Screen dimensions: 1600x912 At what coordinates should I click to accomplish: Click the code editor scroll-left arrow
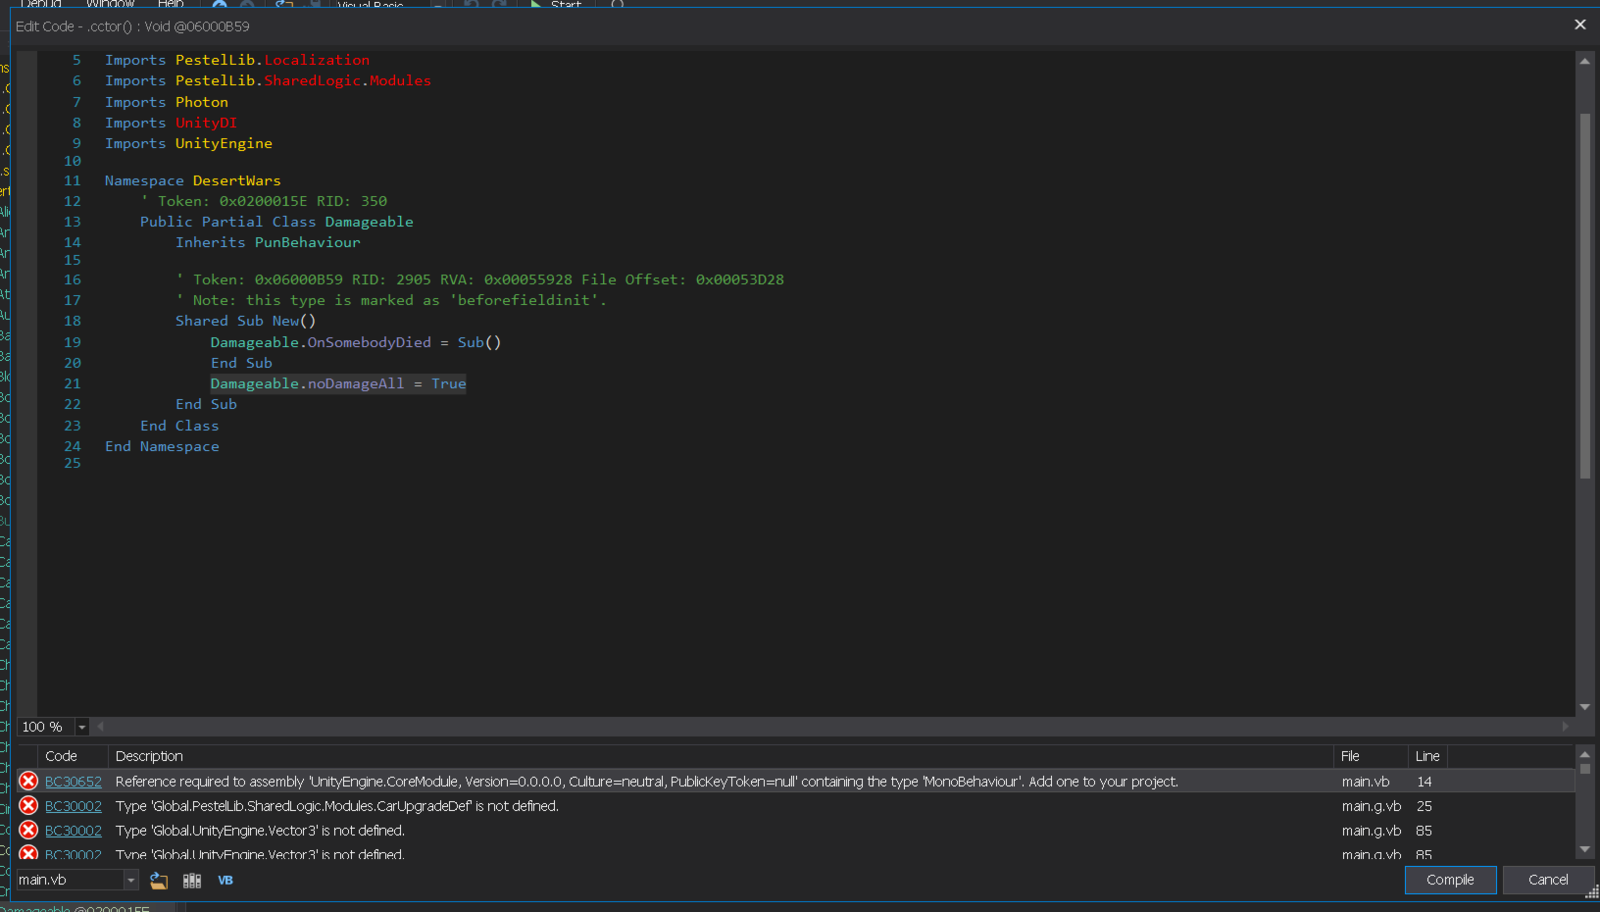coord(101,727)
